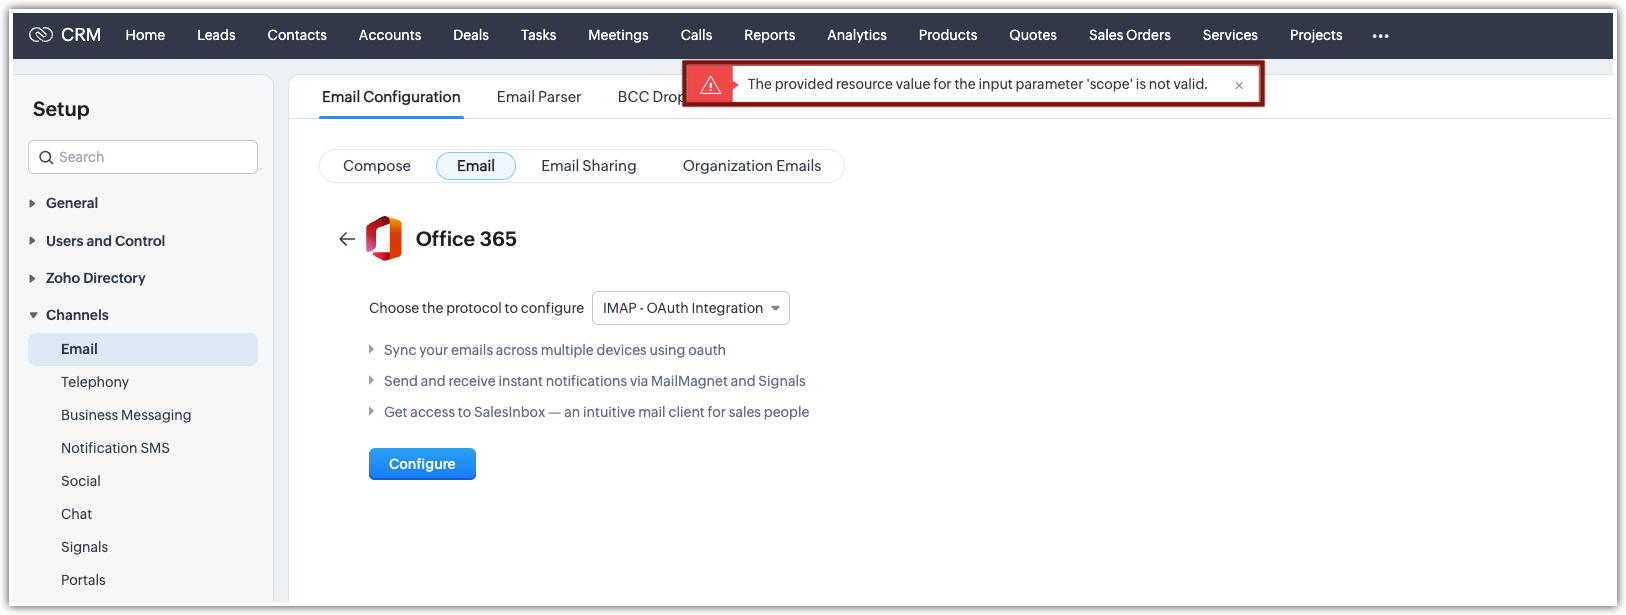Switch to the Deals module
This screenshot has height=615, width=1626.
(x=471, y=35)
